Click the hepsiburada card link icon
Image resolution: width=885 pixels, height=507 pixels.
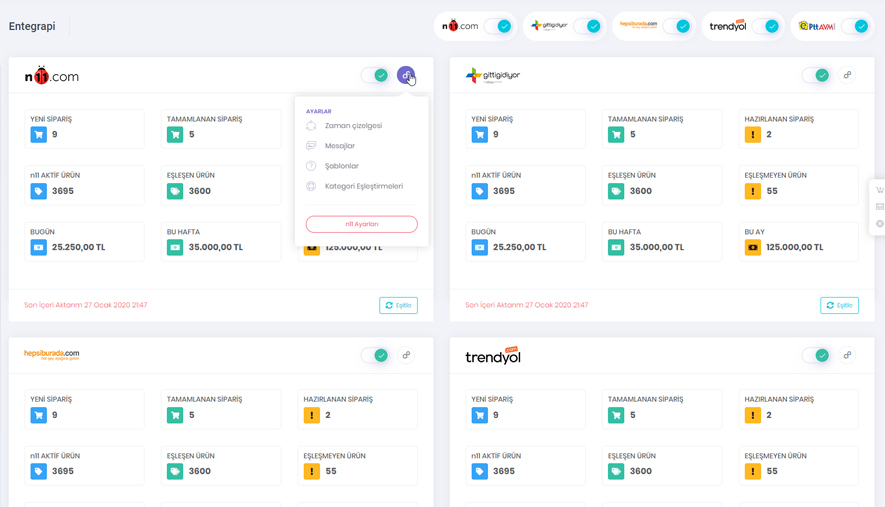coord(406,355)
